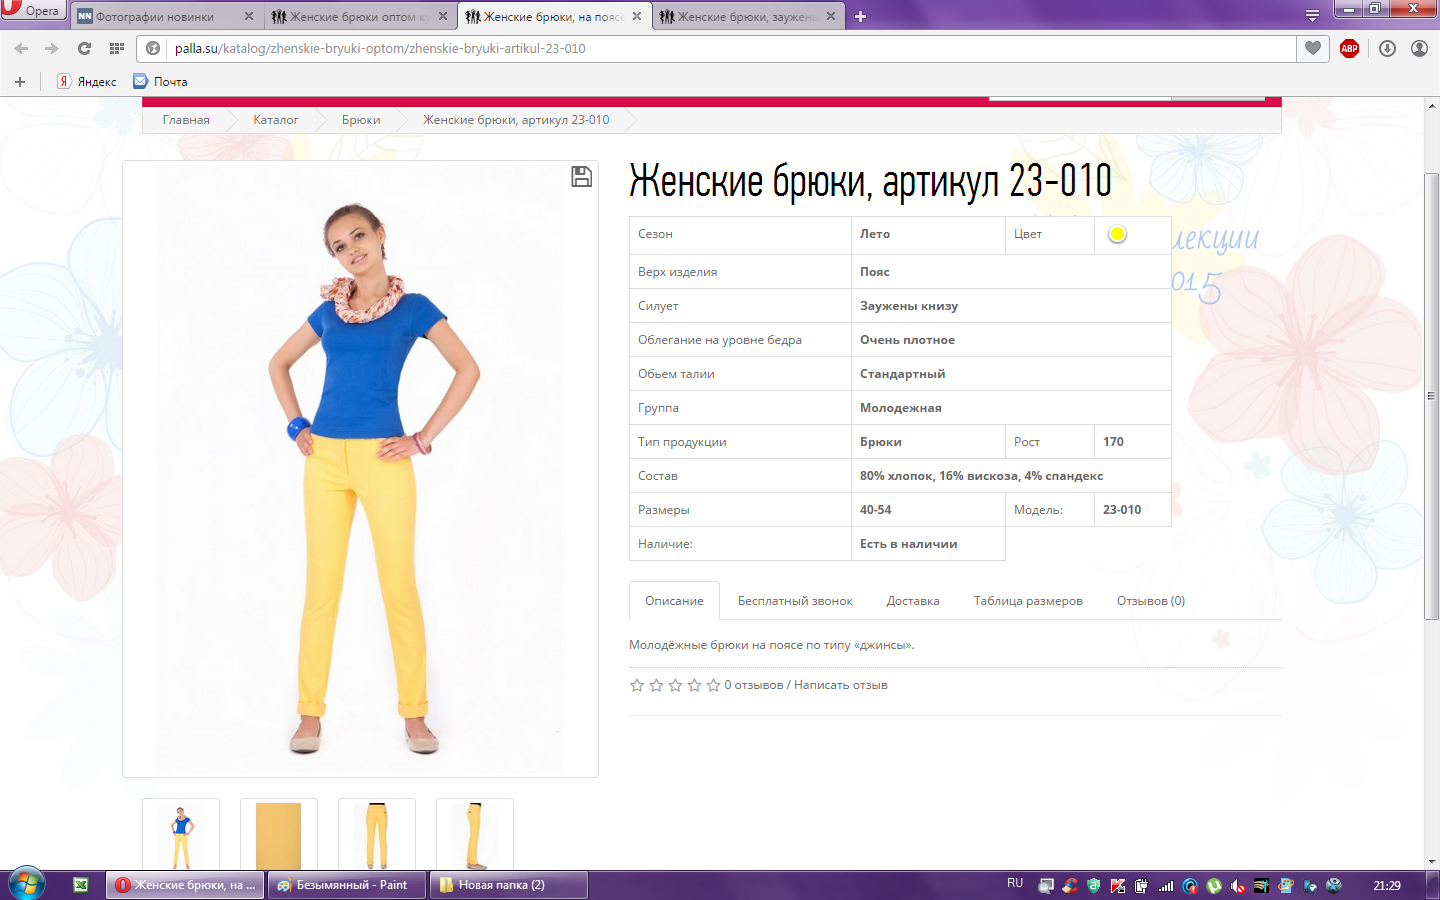
Task: Open the Таблица размеров tab
Action: tap(1028, 601)
